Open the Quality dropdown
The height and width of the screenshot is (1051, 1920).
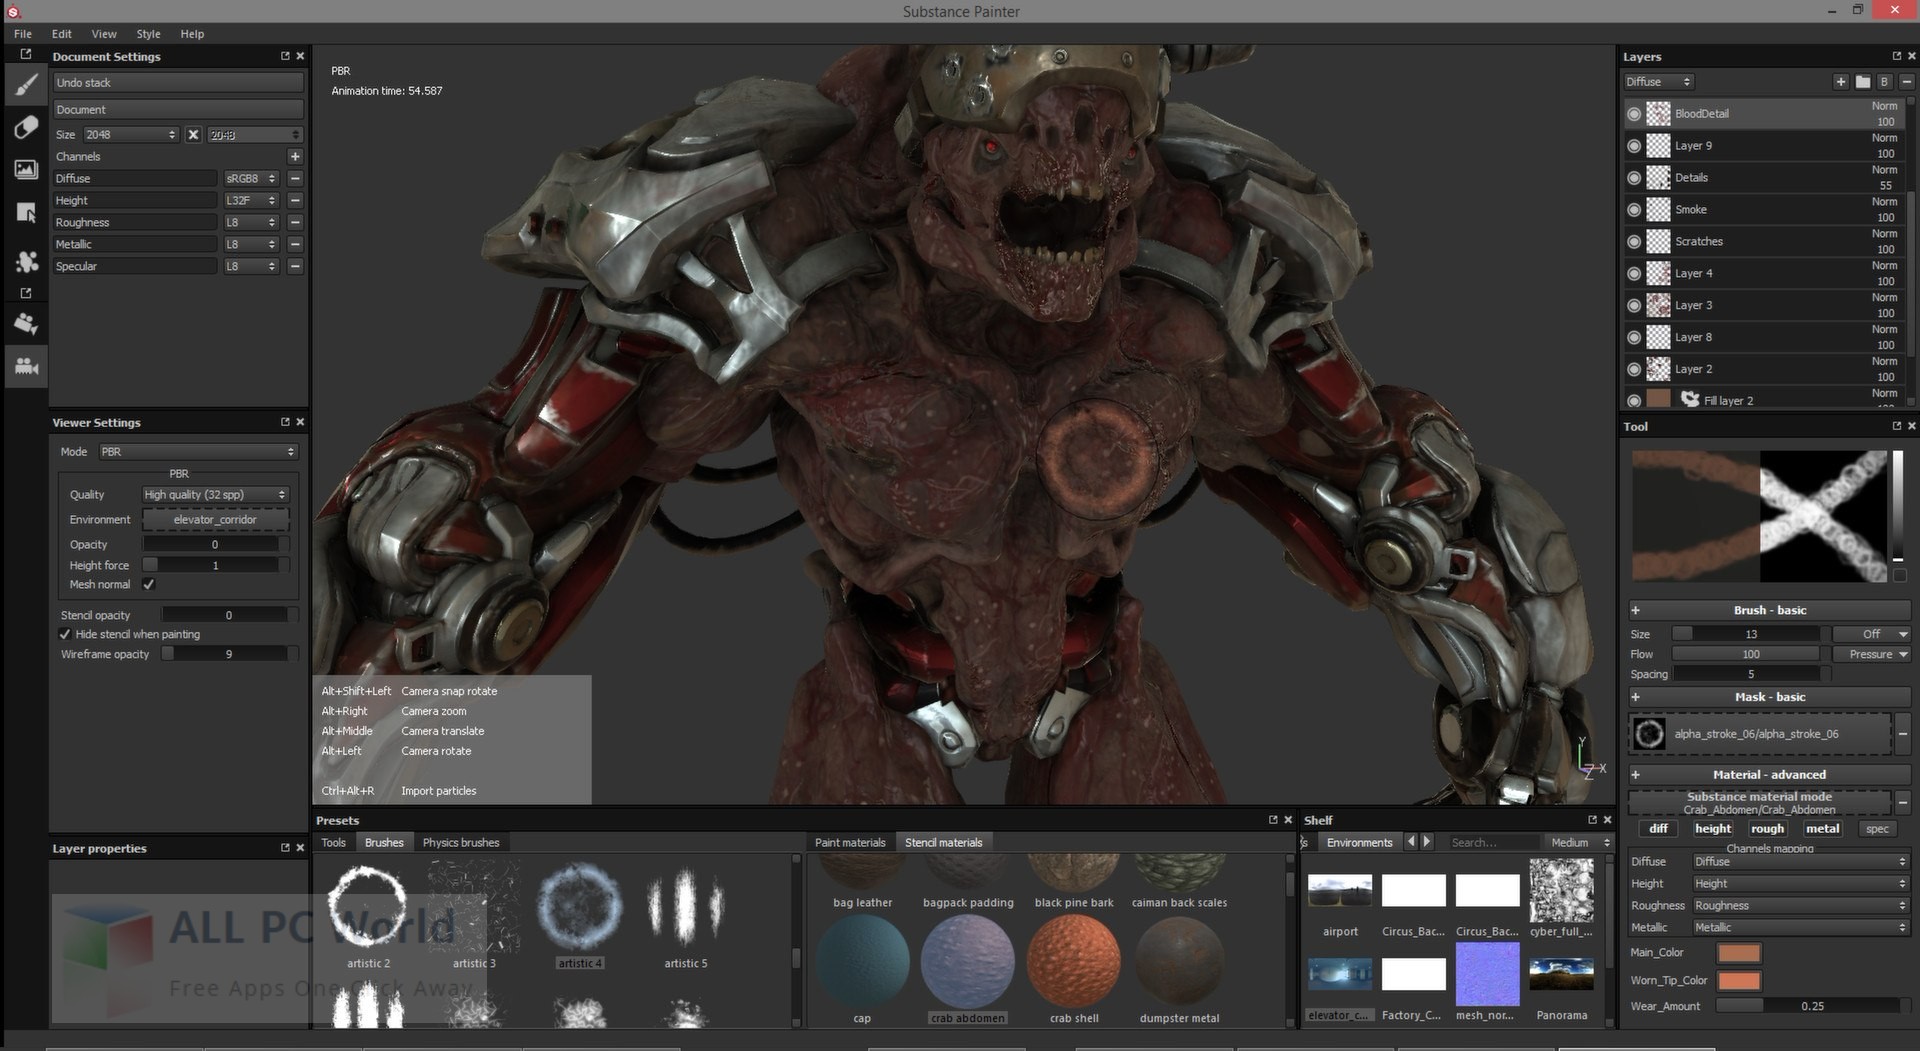click(215, 495)
